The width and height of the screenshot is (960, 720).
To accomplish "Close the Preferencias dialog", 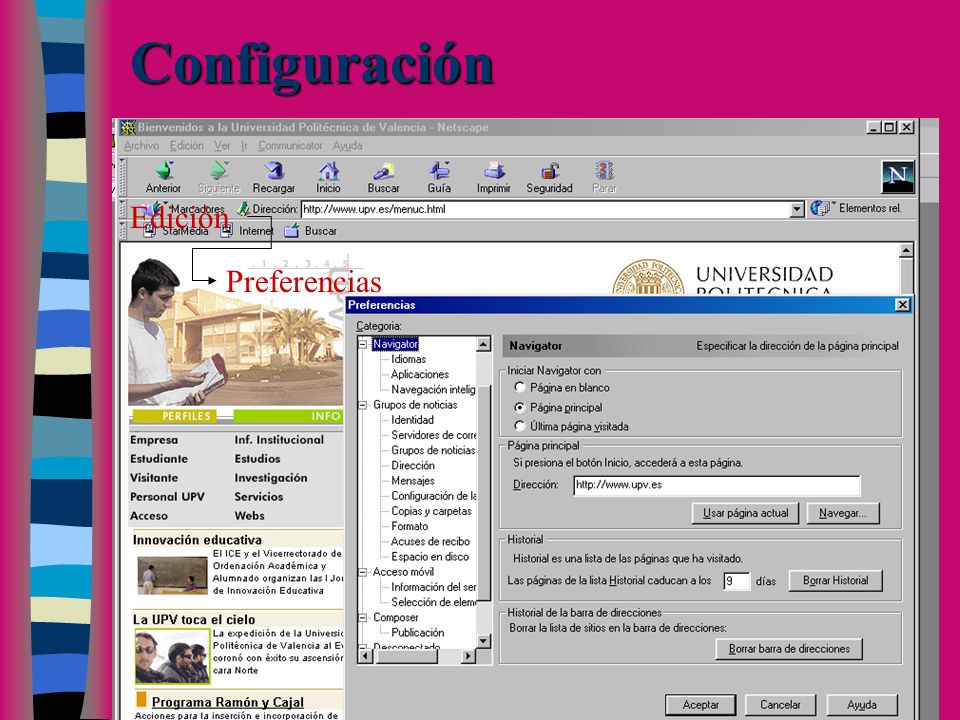I will 902,305.
